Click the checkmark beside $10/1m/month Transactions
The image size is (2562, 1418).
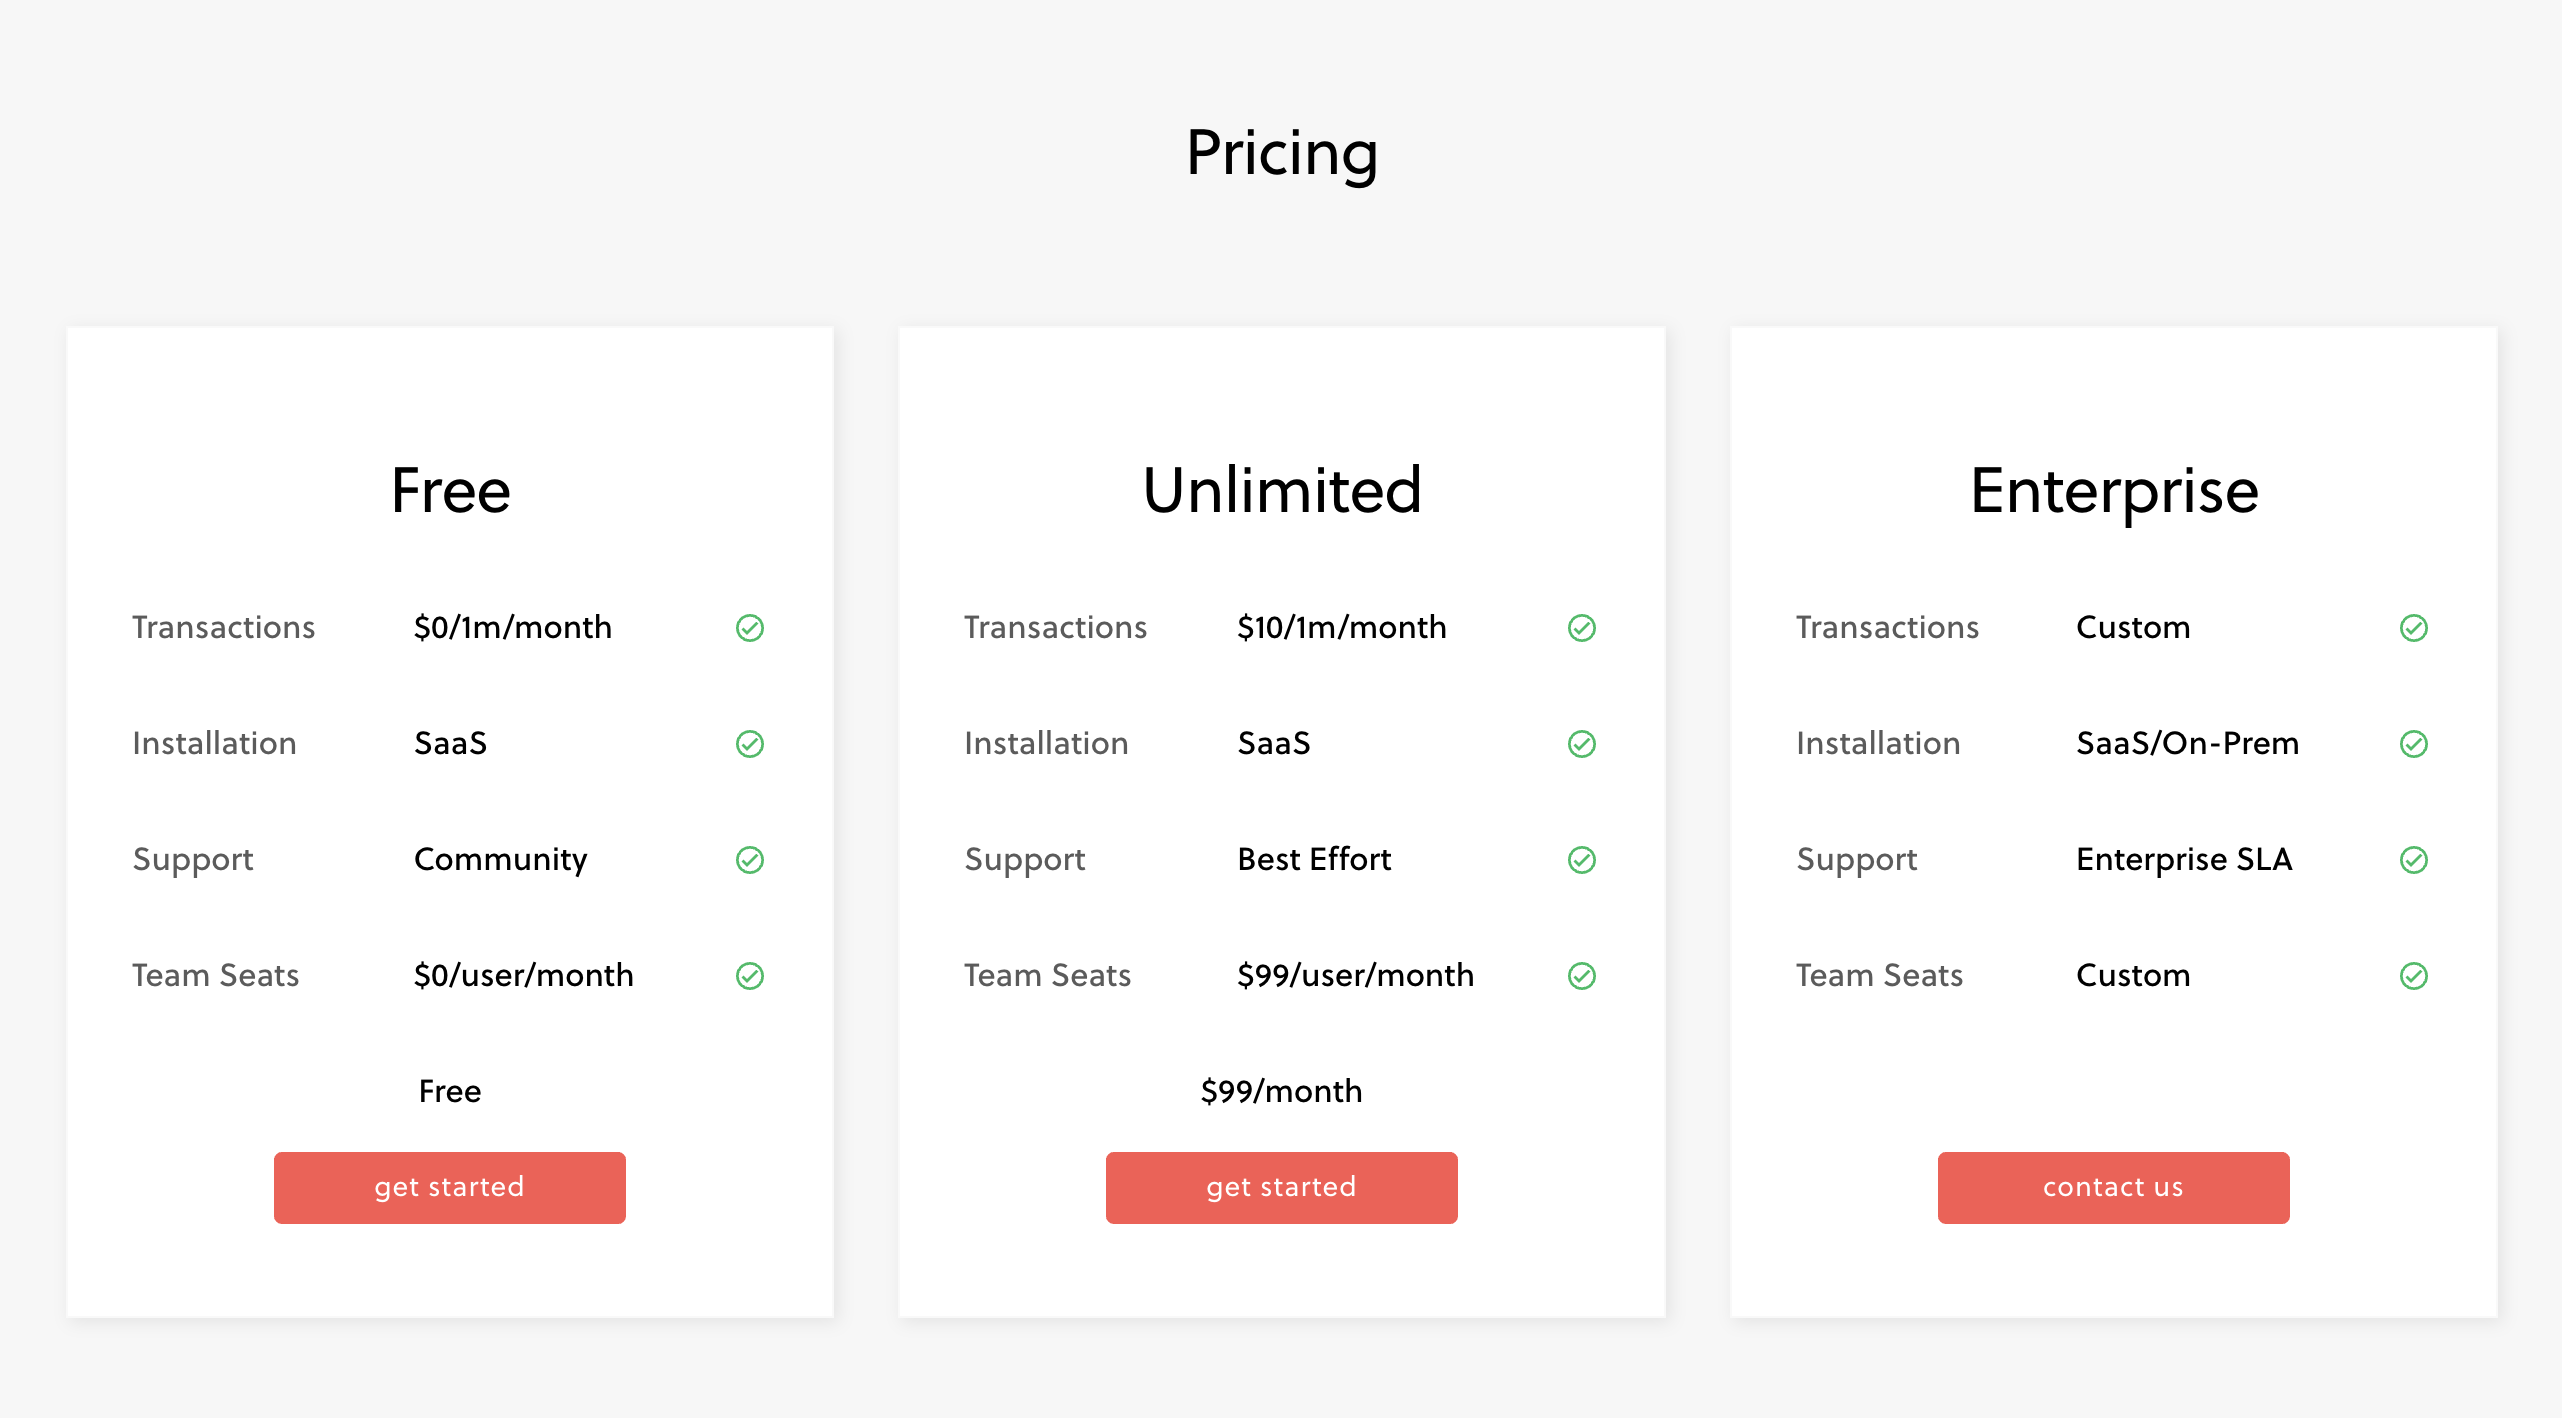pos(1581,628)
